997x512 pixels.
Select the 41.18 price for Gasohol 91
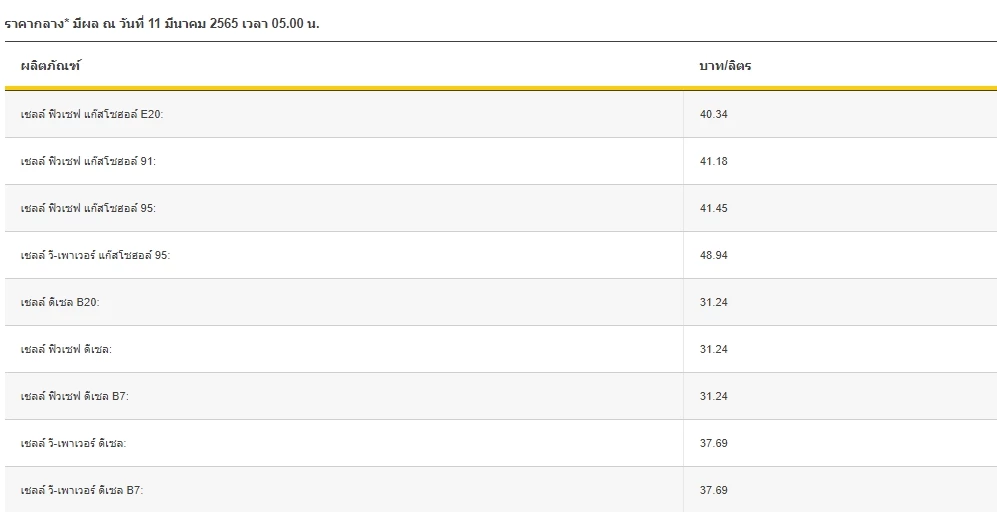pyautogui.click(x=713, y=162)
